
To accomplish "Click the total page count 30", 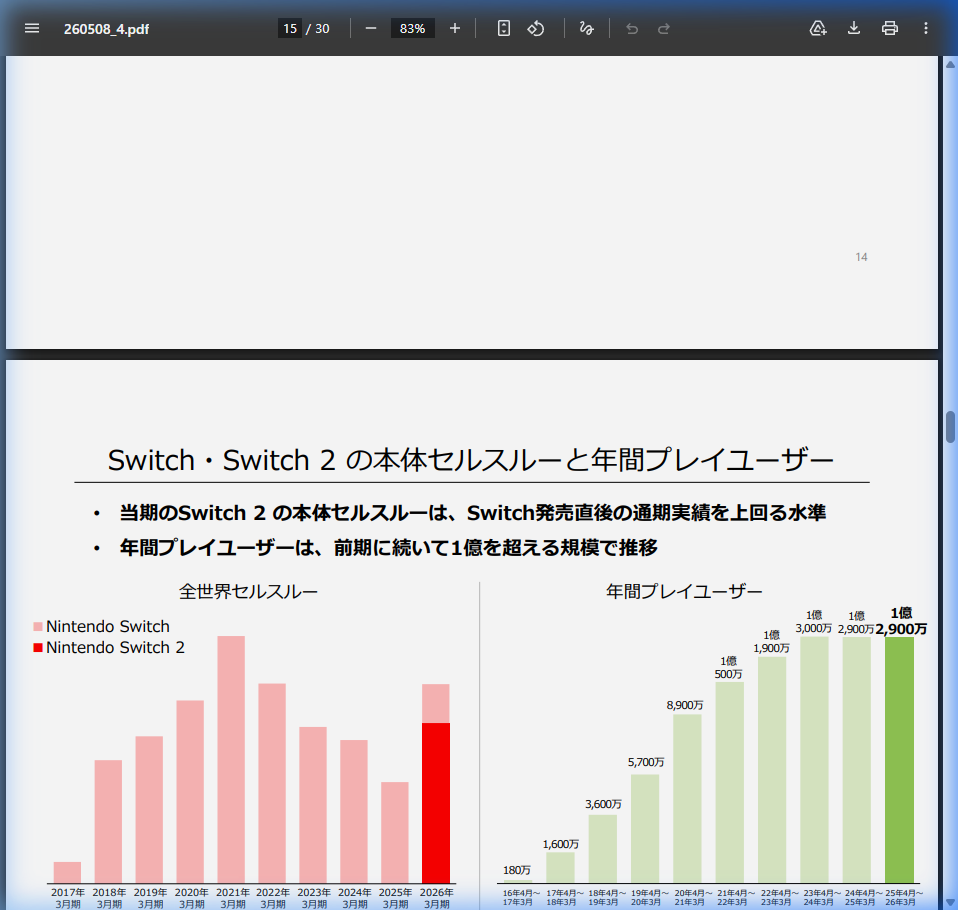I will [322, 29].
